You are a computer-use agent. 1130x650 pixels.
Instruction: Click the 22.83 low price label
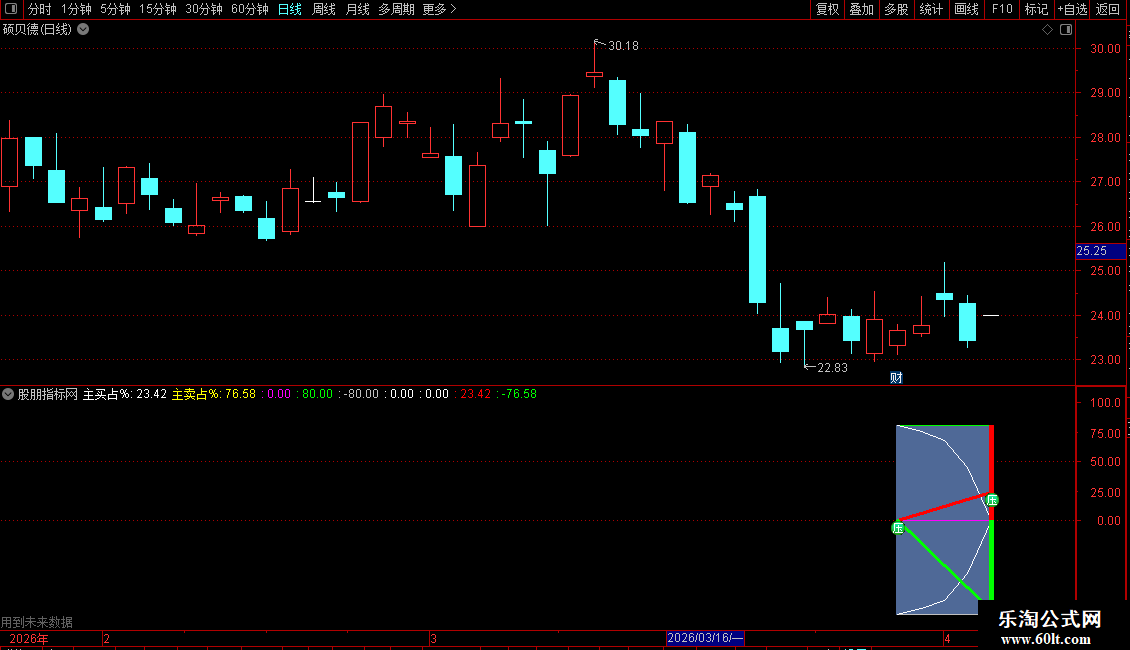832,368
